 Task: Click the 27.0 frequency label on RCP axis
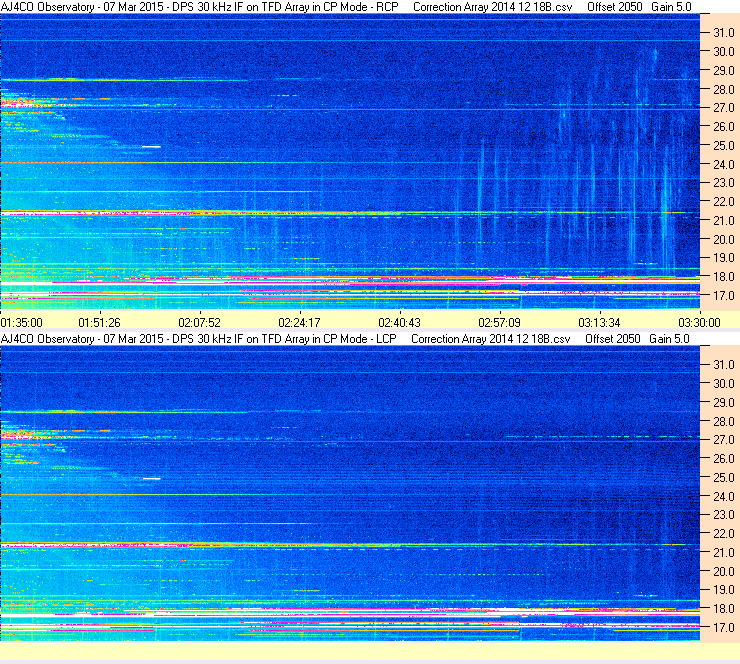pyautogui.click(x=724, y=108)
